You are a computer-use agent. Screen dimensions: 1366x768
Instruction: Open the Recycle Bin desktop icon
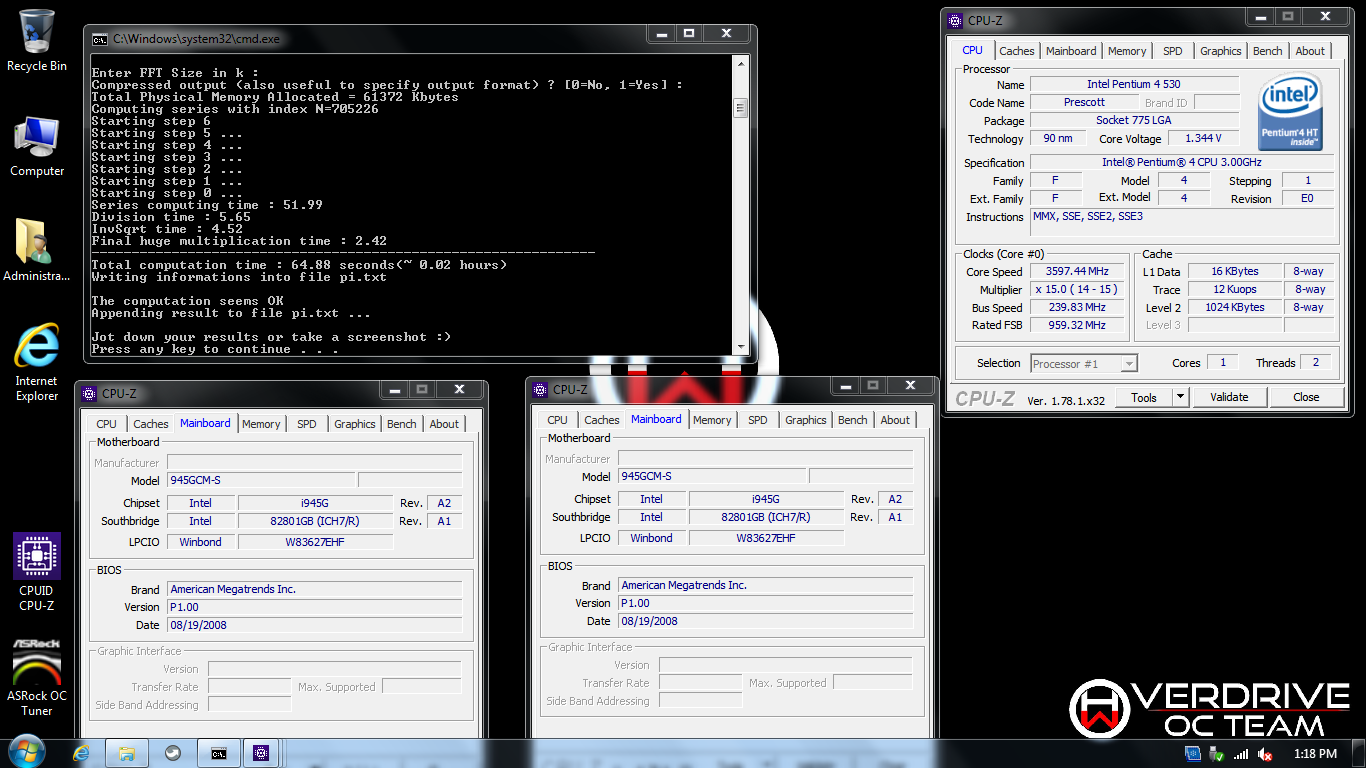pyautogui.click(x=37, y=40)
